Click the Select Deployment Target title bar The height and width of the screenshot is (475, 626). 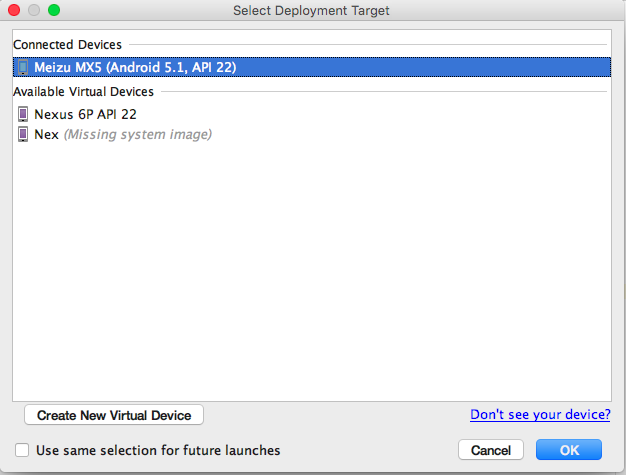311,10
